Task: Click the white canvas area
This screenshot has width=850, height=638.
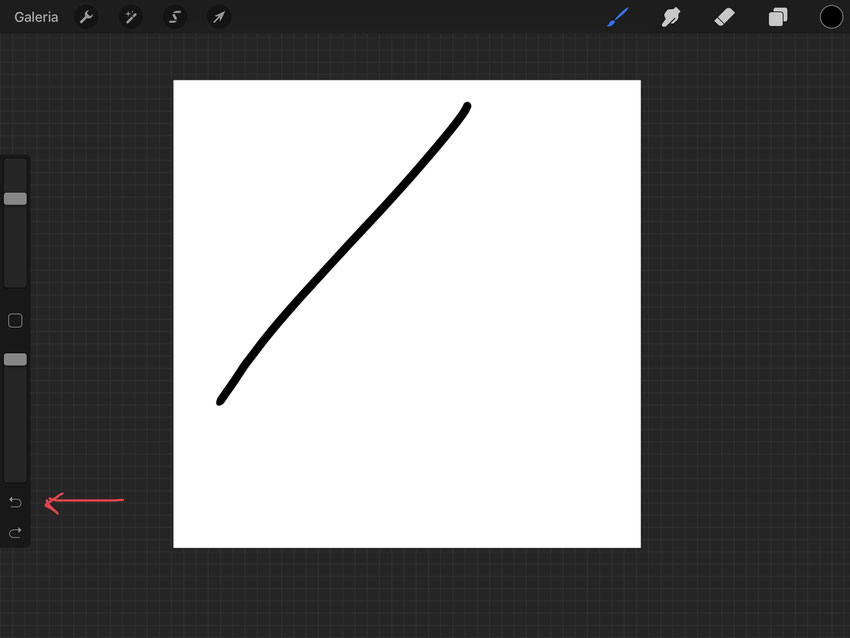Action: coord(407,314)
